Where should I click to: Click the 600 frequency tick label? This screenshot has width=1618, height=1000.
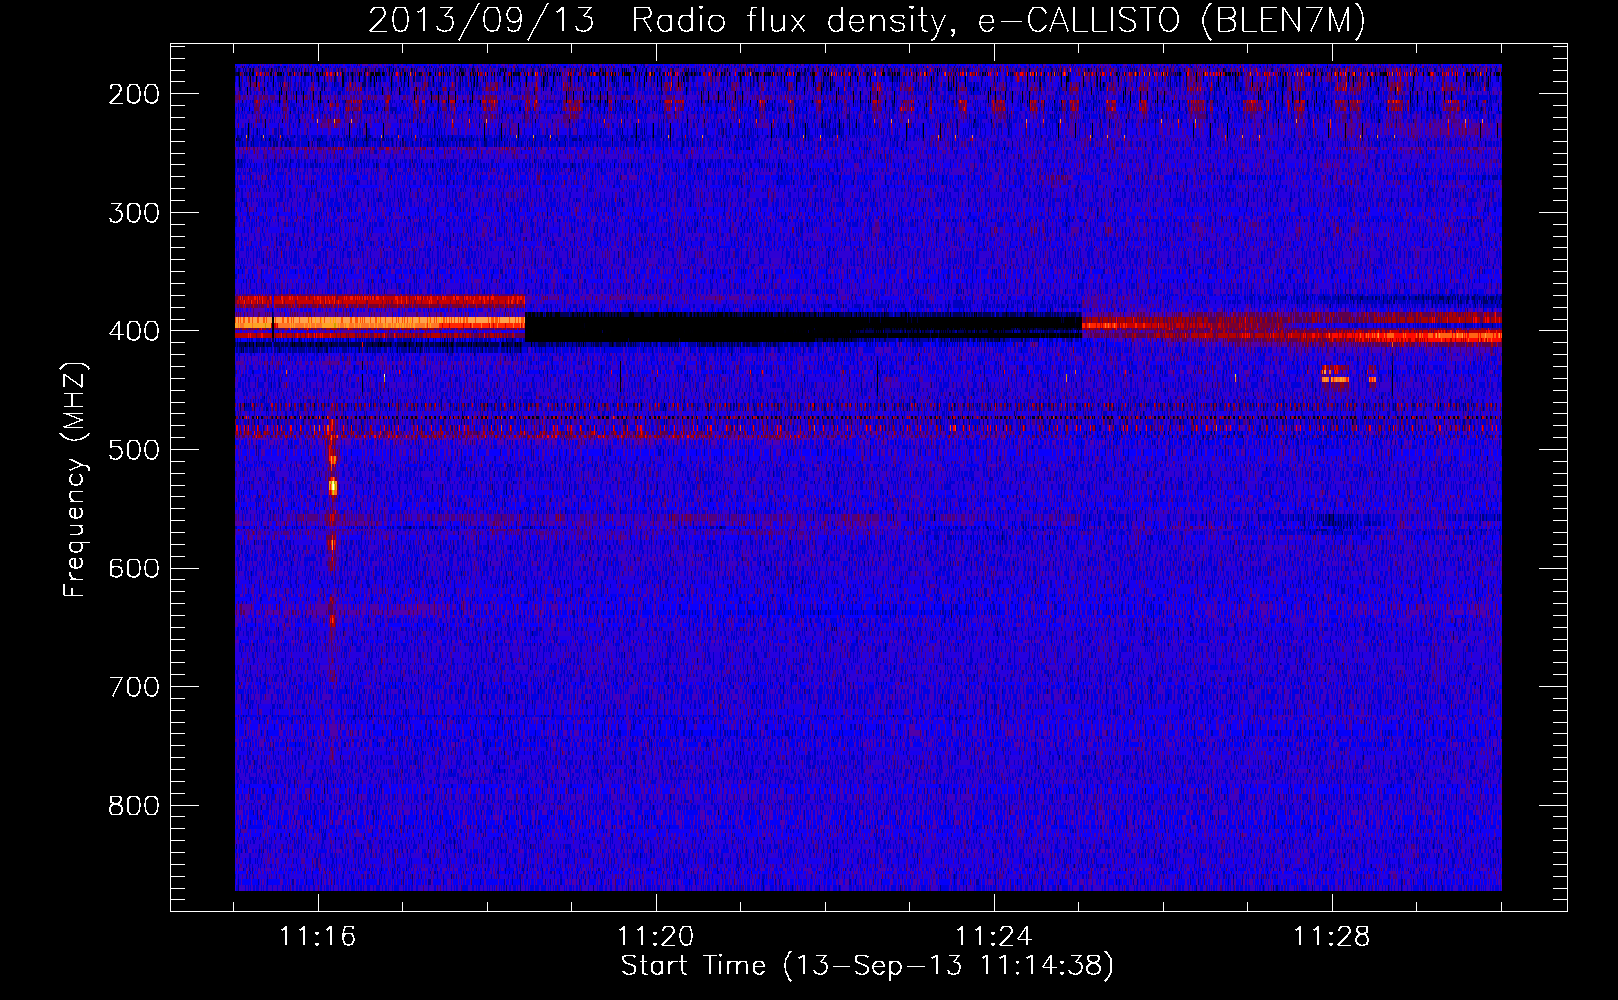(x=134, y=568)
